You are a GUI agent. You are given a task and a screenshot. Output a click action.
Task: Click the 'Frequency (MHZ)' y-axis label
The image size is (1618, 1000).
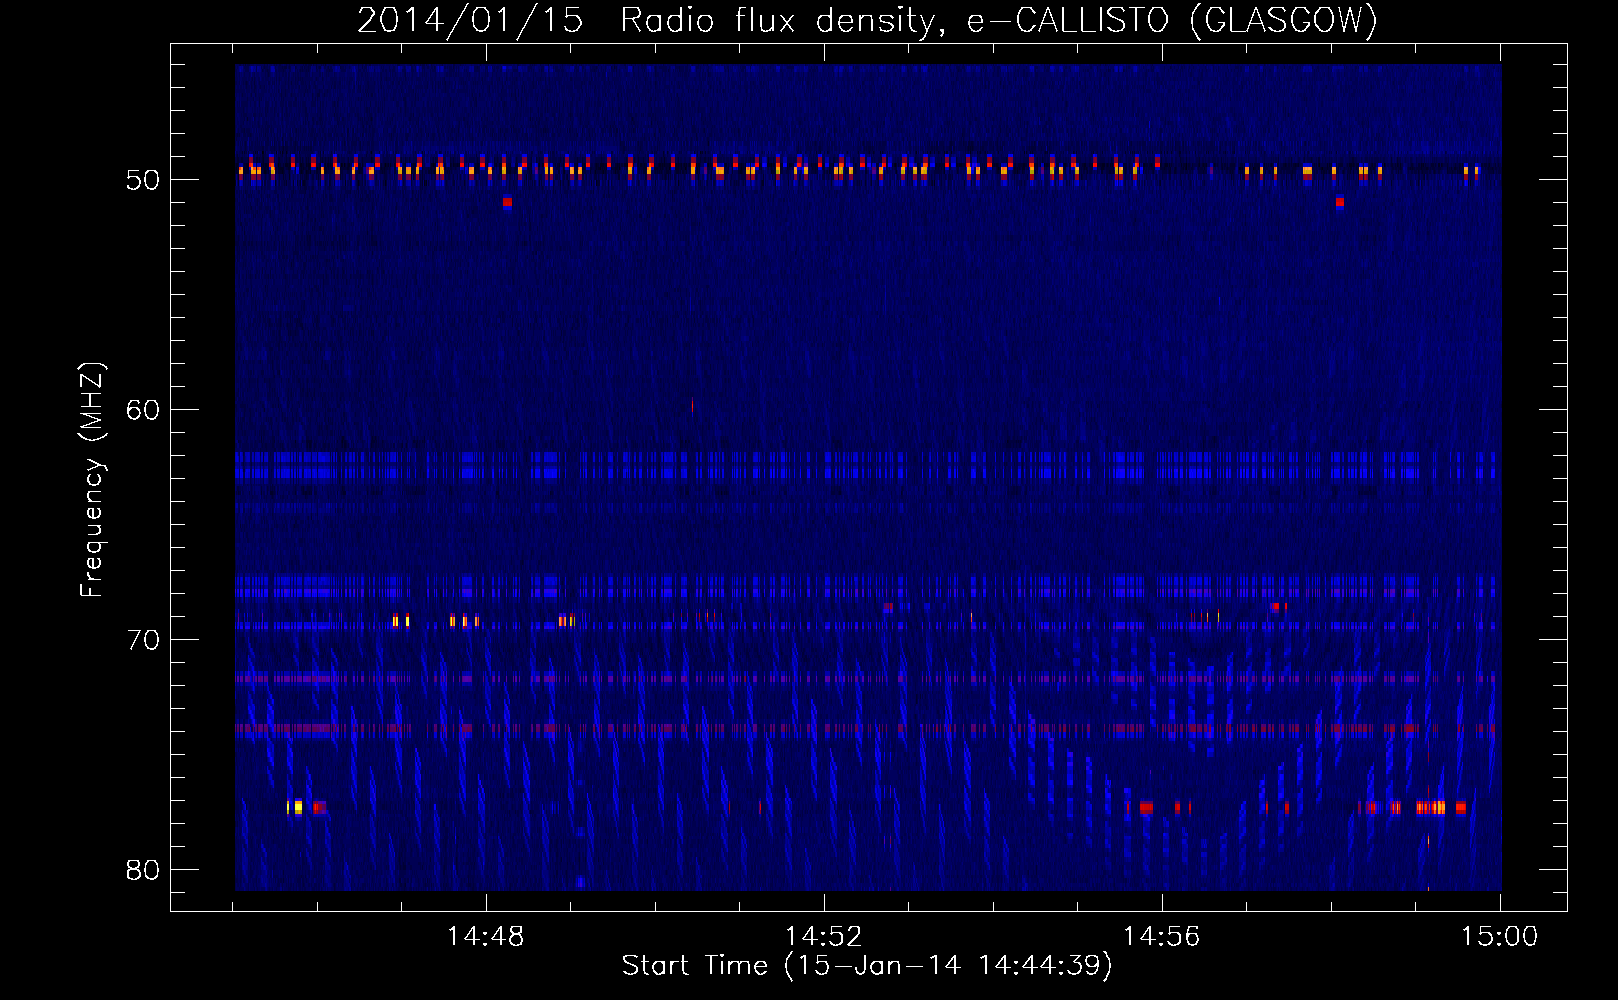(x=92, y=480)
